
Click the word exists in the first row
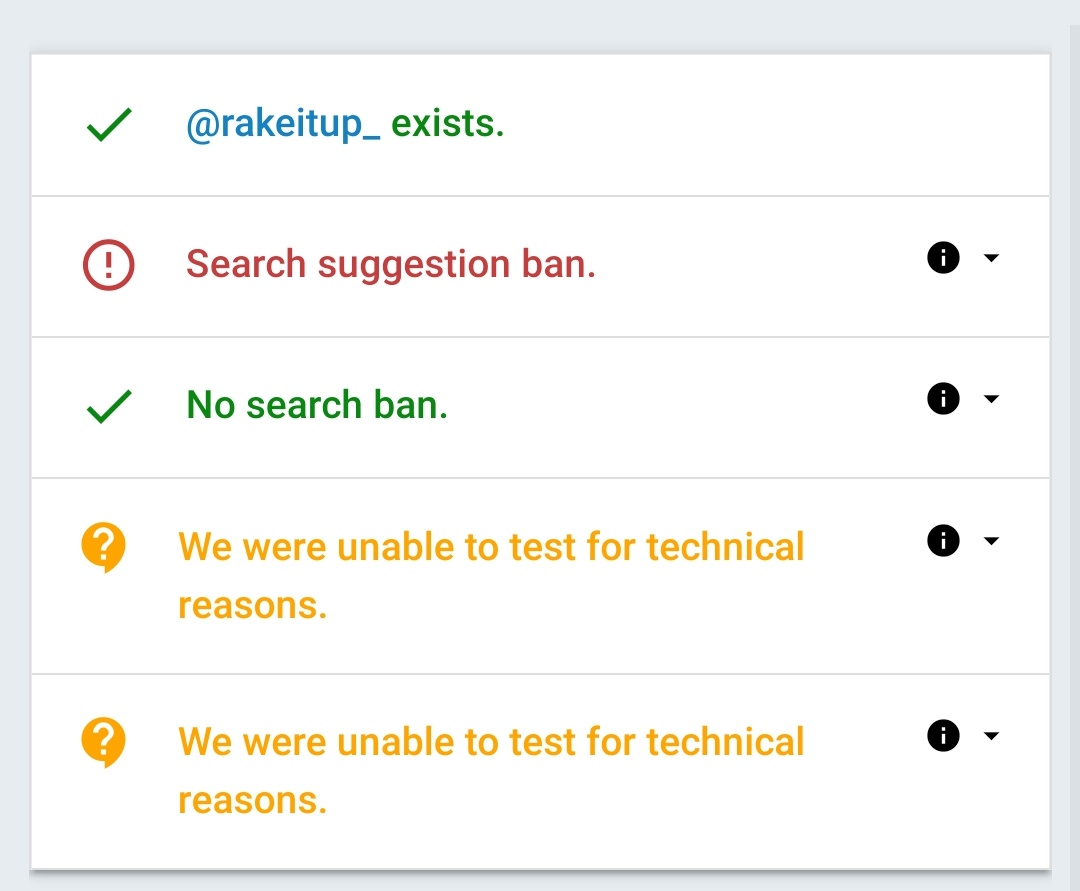pyautogui.click(x=448, y=124)
